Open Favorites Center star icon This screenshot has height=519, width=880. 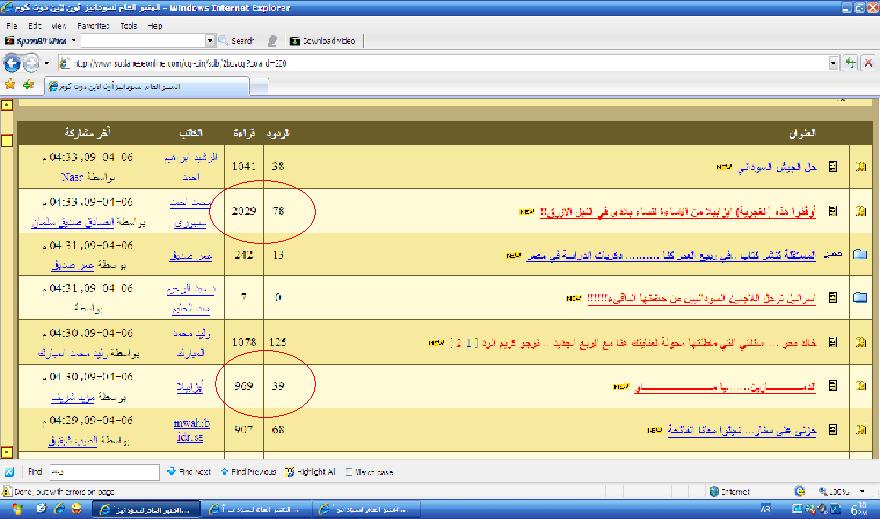pyautogui.click(x=10, y=85)
